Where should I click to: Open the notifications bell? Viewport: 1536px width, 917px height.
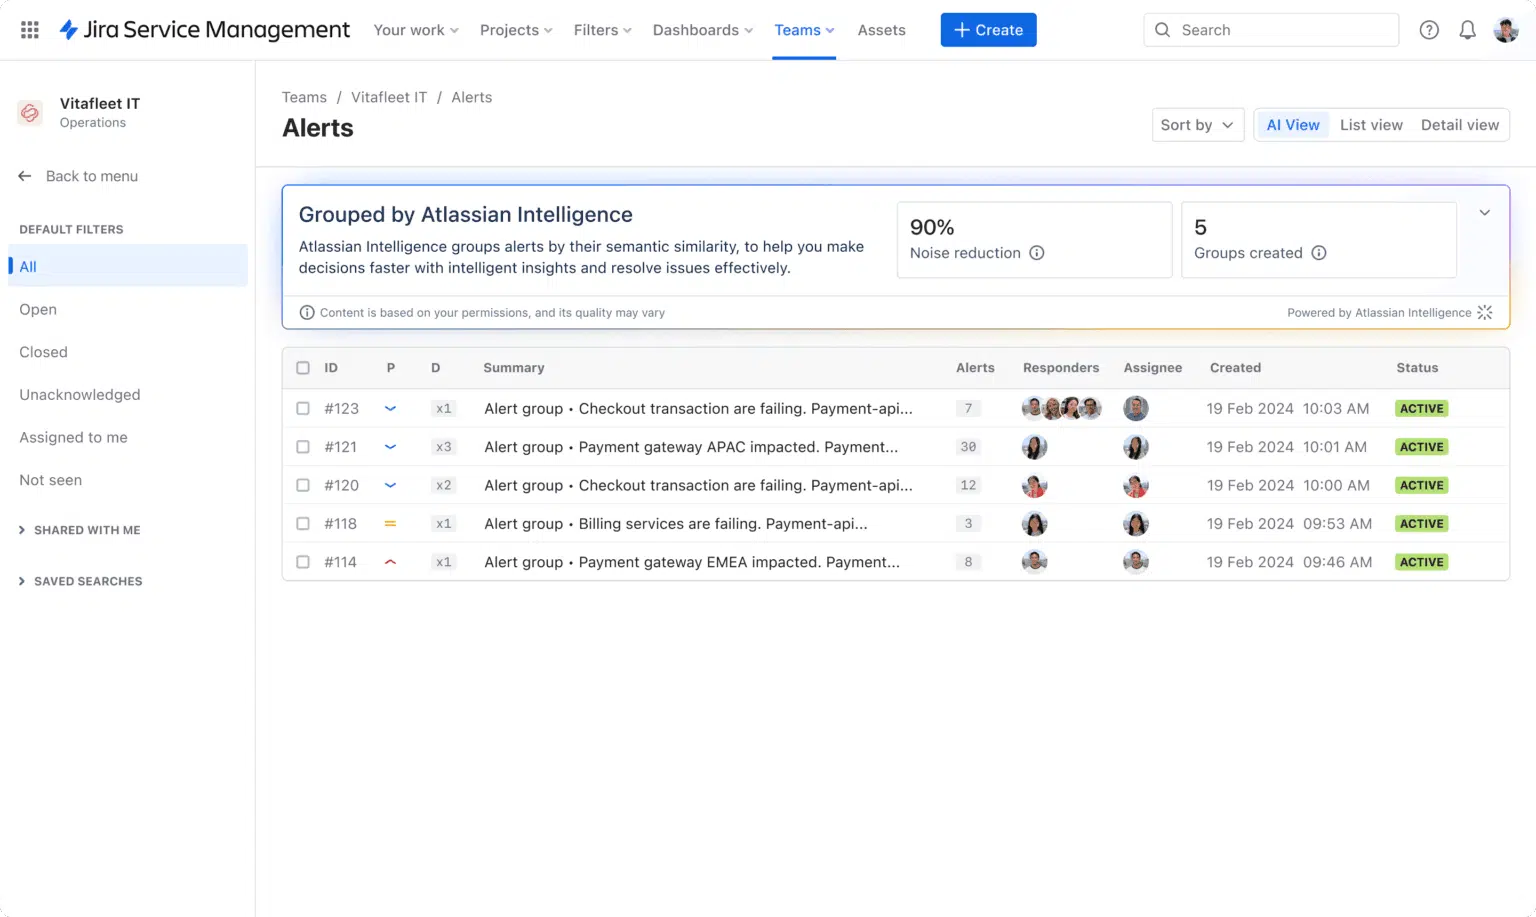(1467, 30)
